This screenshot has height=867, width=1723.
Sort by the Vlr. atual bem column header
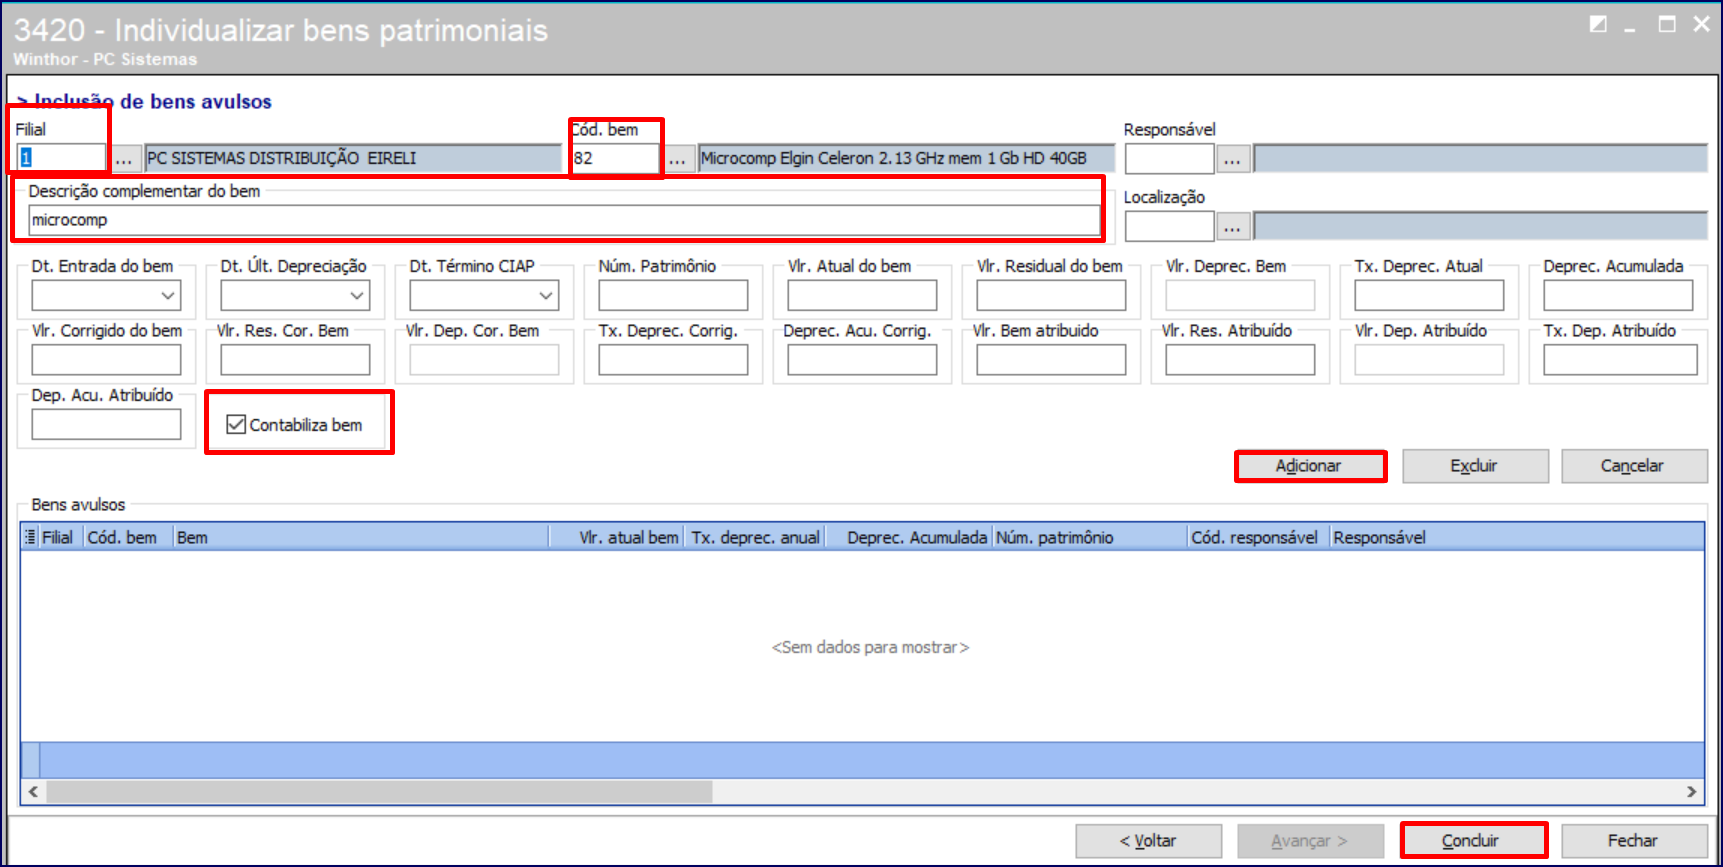click(617, 537)
